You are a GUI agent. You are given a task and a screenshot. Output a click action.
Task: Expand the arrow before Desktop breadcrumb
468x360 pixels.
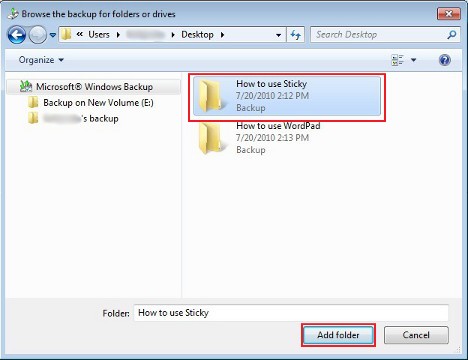click(173, 35)
